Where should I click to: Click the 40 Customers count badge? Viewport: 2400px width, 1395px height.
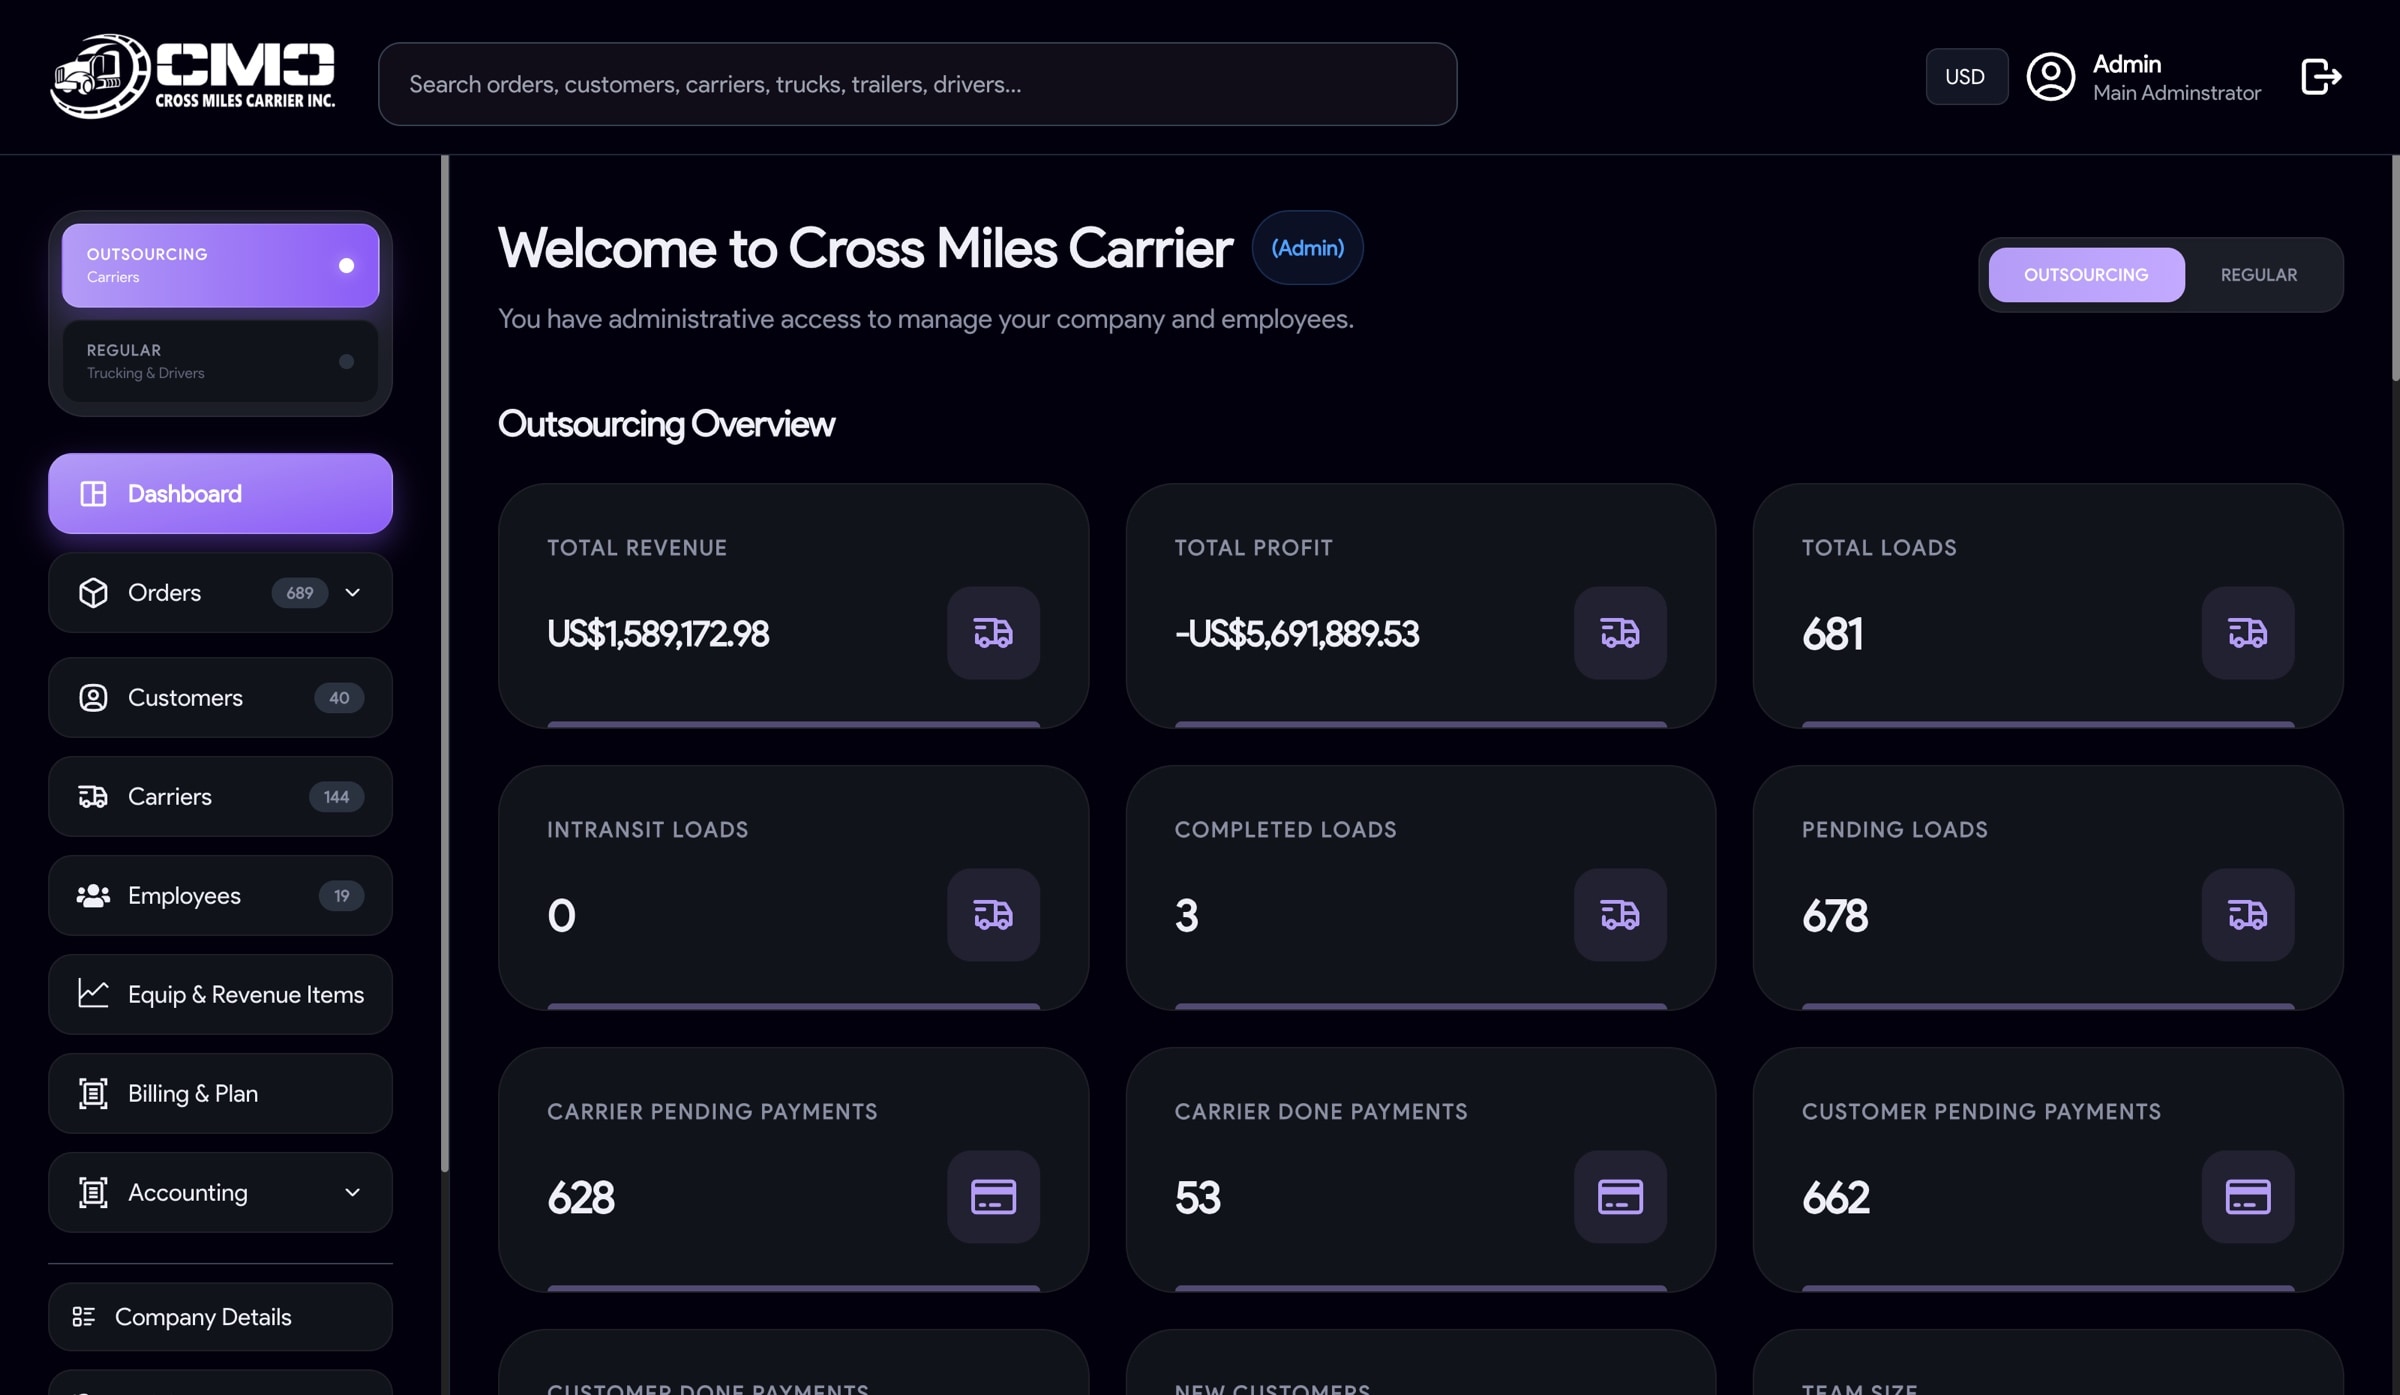pos(339,698)
